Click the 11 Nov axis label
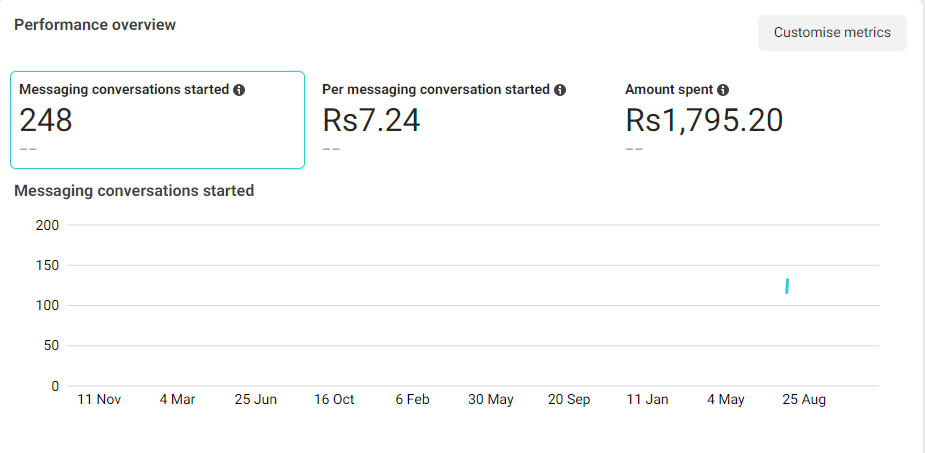Screen dimensions: 925x453 [x=99, y=399]
